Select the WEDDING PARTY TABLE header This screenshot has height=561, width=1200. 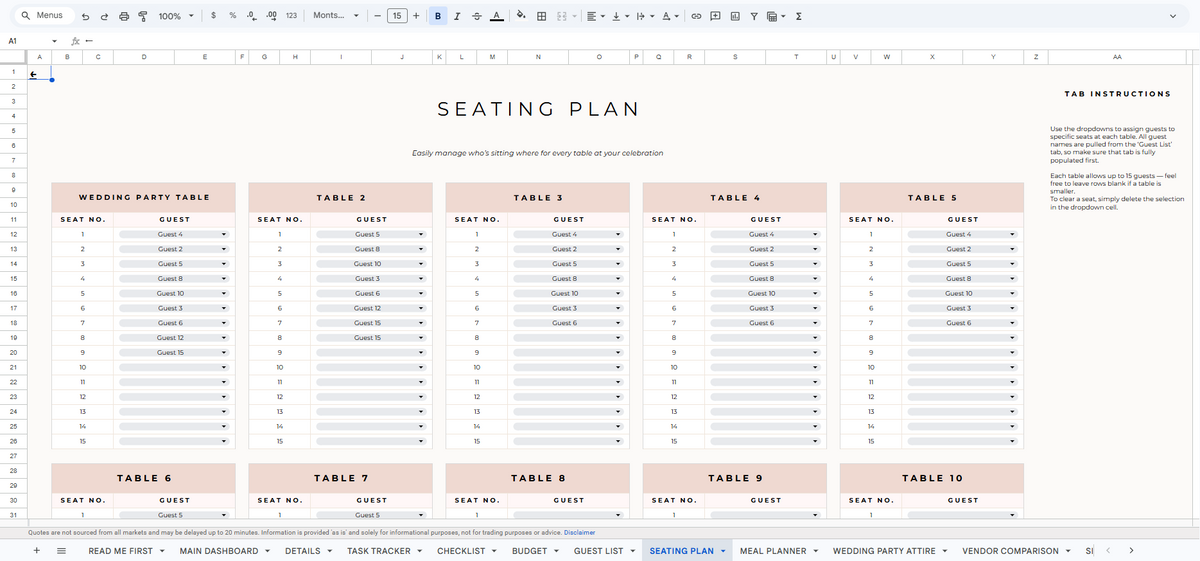144,198
